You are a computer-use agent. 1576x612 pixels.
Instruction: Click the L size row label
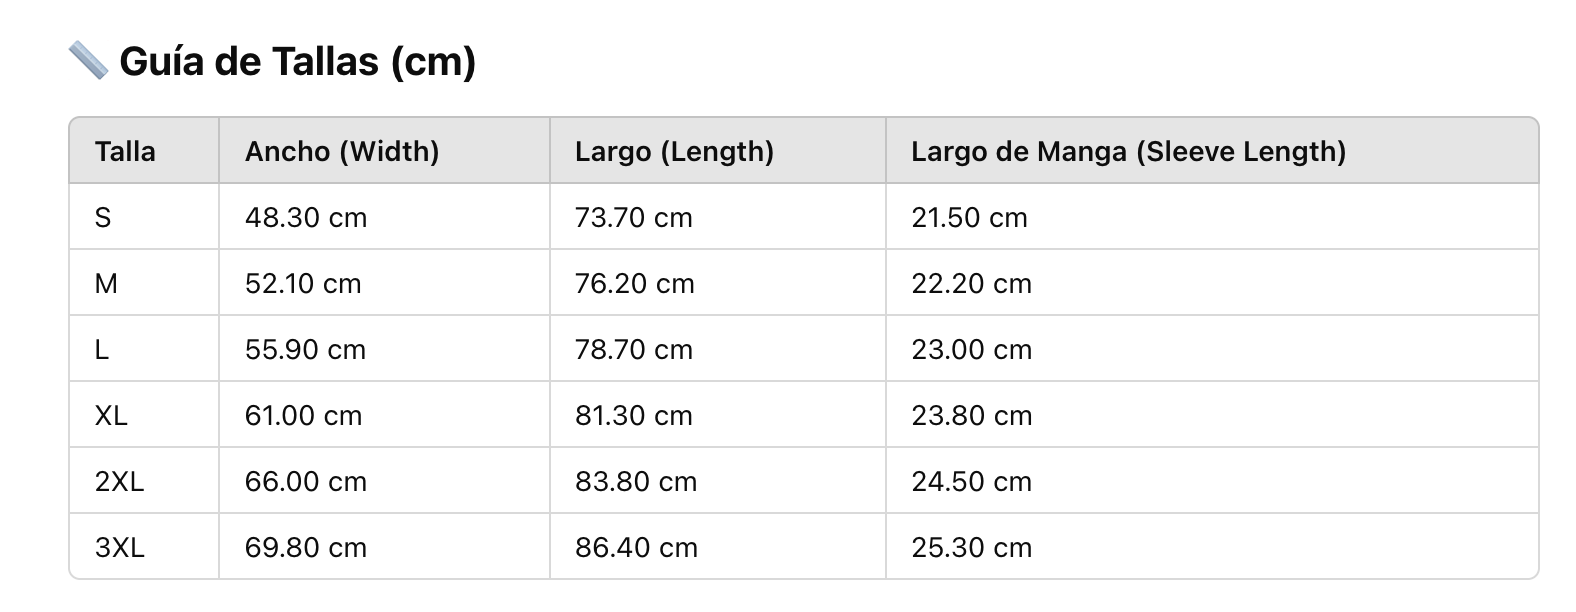coord(102,350)
